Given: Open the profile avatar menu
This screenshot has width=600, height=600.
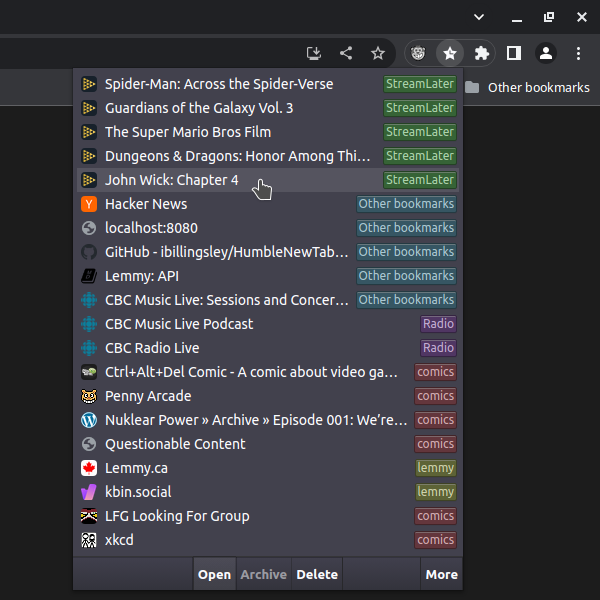Looking at the screenshot, I should [546, 53].
